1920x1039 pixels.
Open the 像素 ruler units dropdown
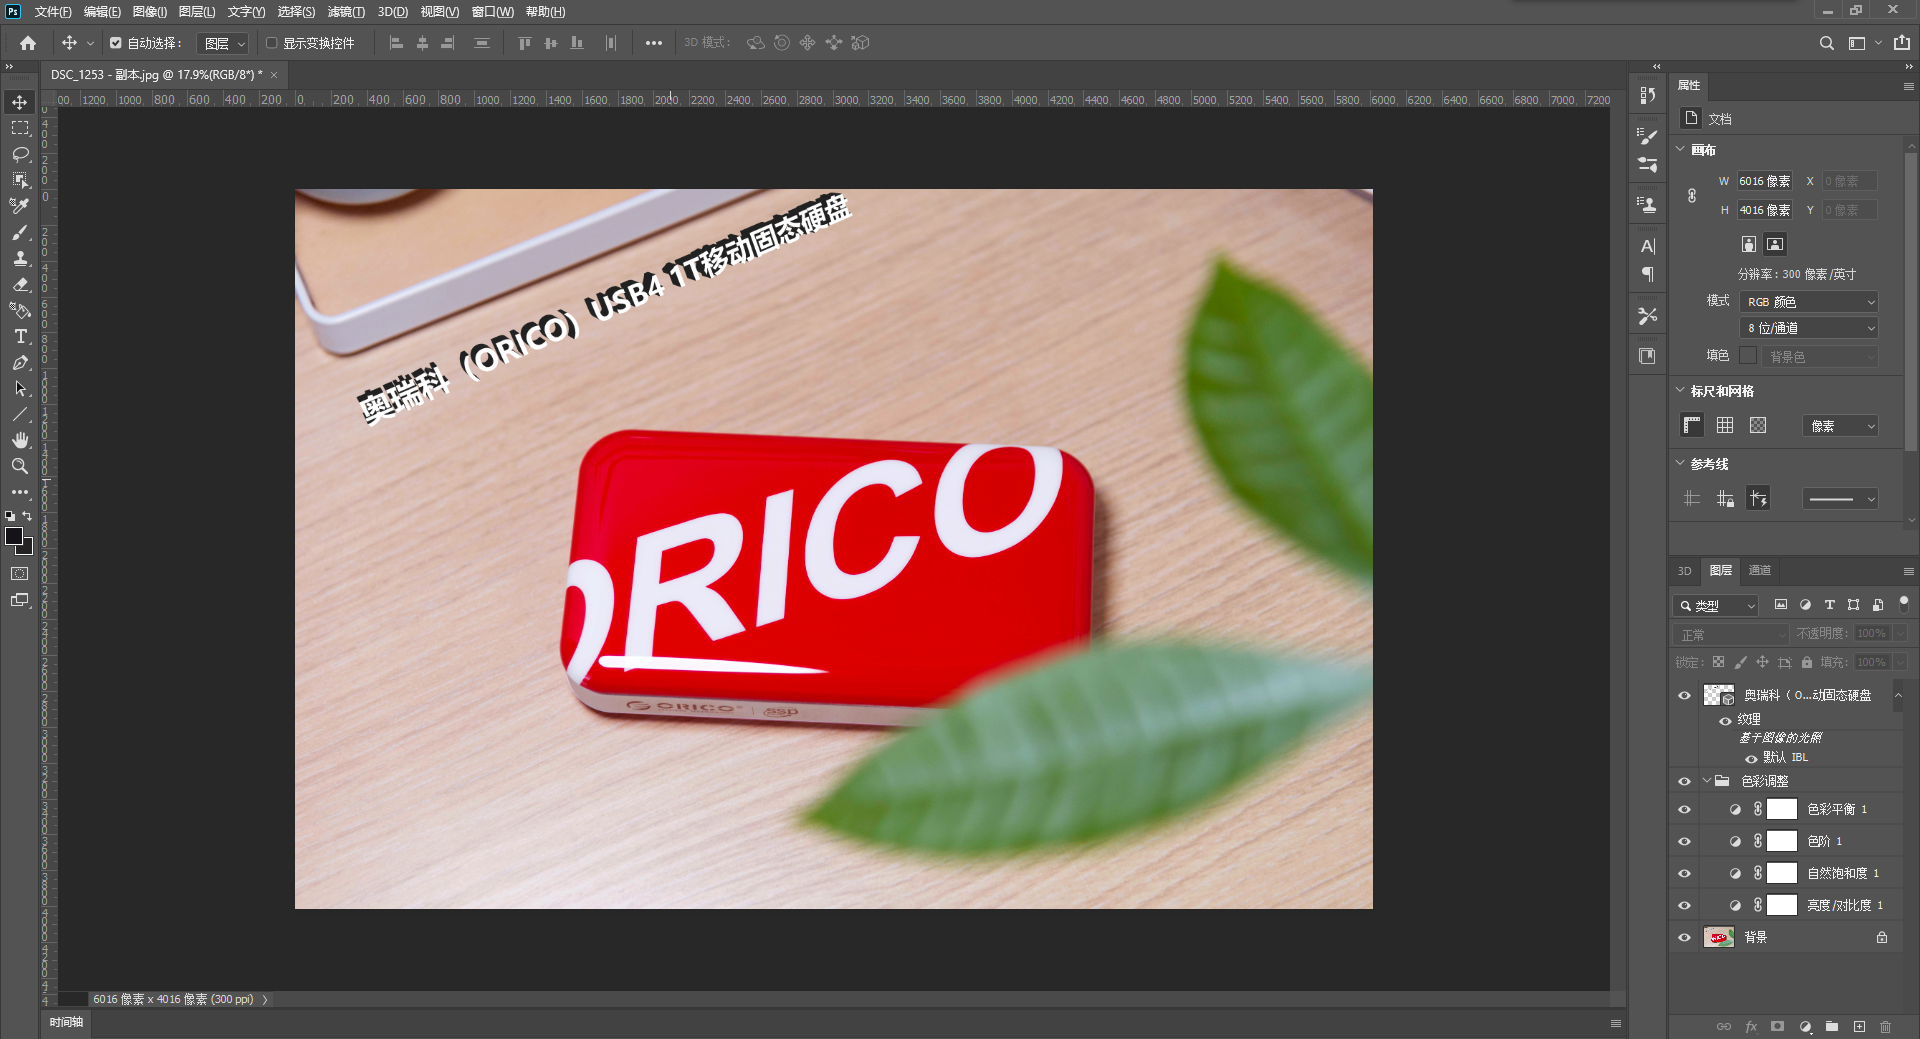(x=1841, y=426)
